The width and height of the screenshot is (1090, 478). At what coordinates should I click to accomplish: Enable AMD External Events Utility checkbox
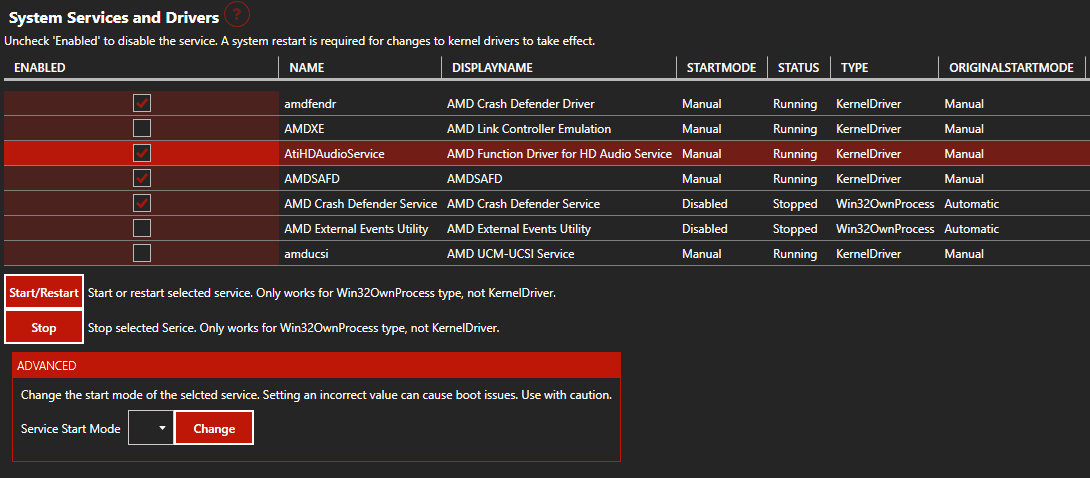[x=142, y=228]
